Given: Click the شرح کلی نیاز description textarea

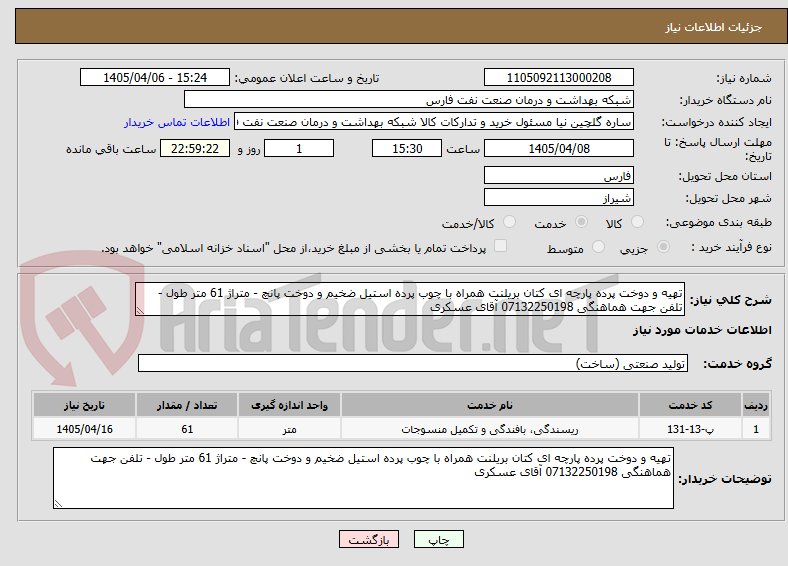Looking at the screenshot, I should click(410, 299).
